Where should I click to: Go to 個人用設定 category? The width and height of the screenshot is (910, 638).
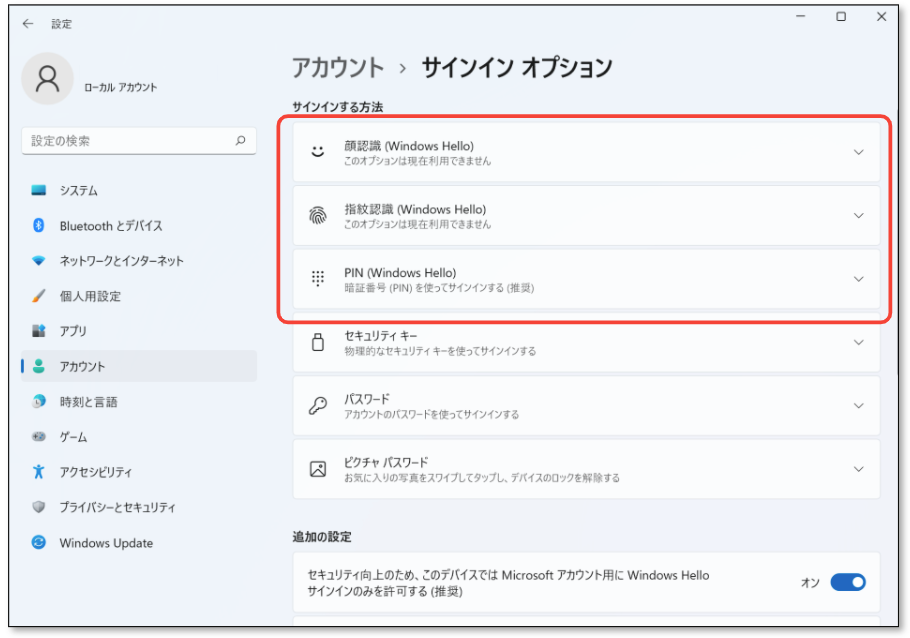point(139,296)
